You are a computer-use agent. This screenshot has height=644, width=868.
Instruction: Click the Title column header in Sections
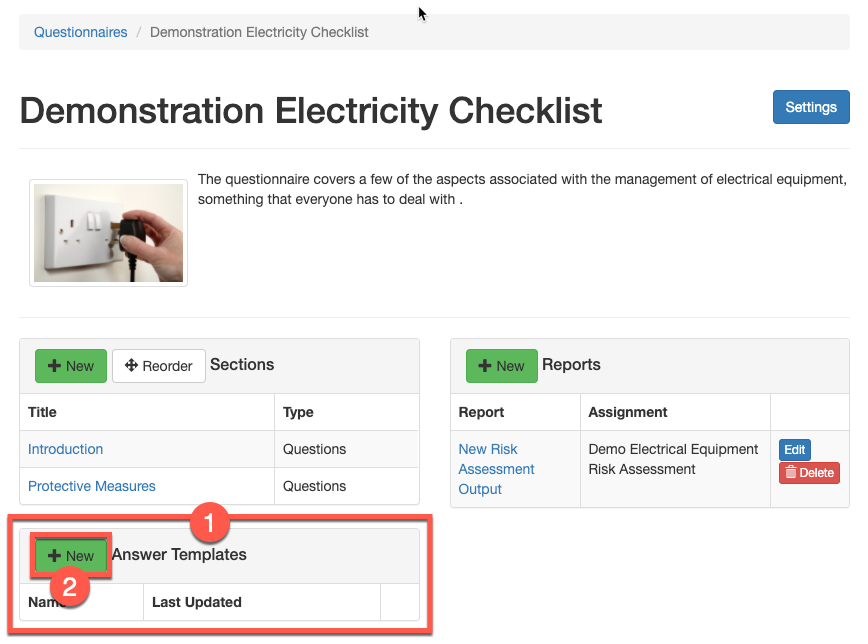click(x=43, y=412)
